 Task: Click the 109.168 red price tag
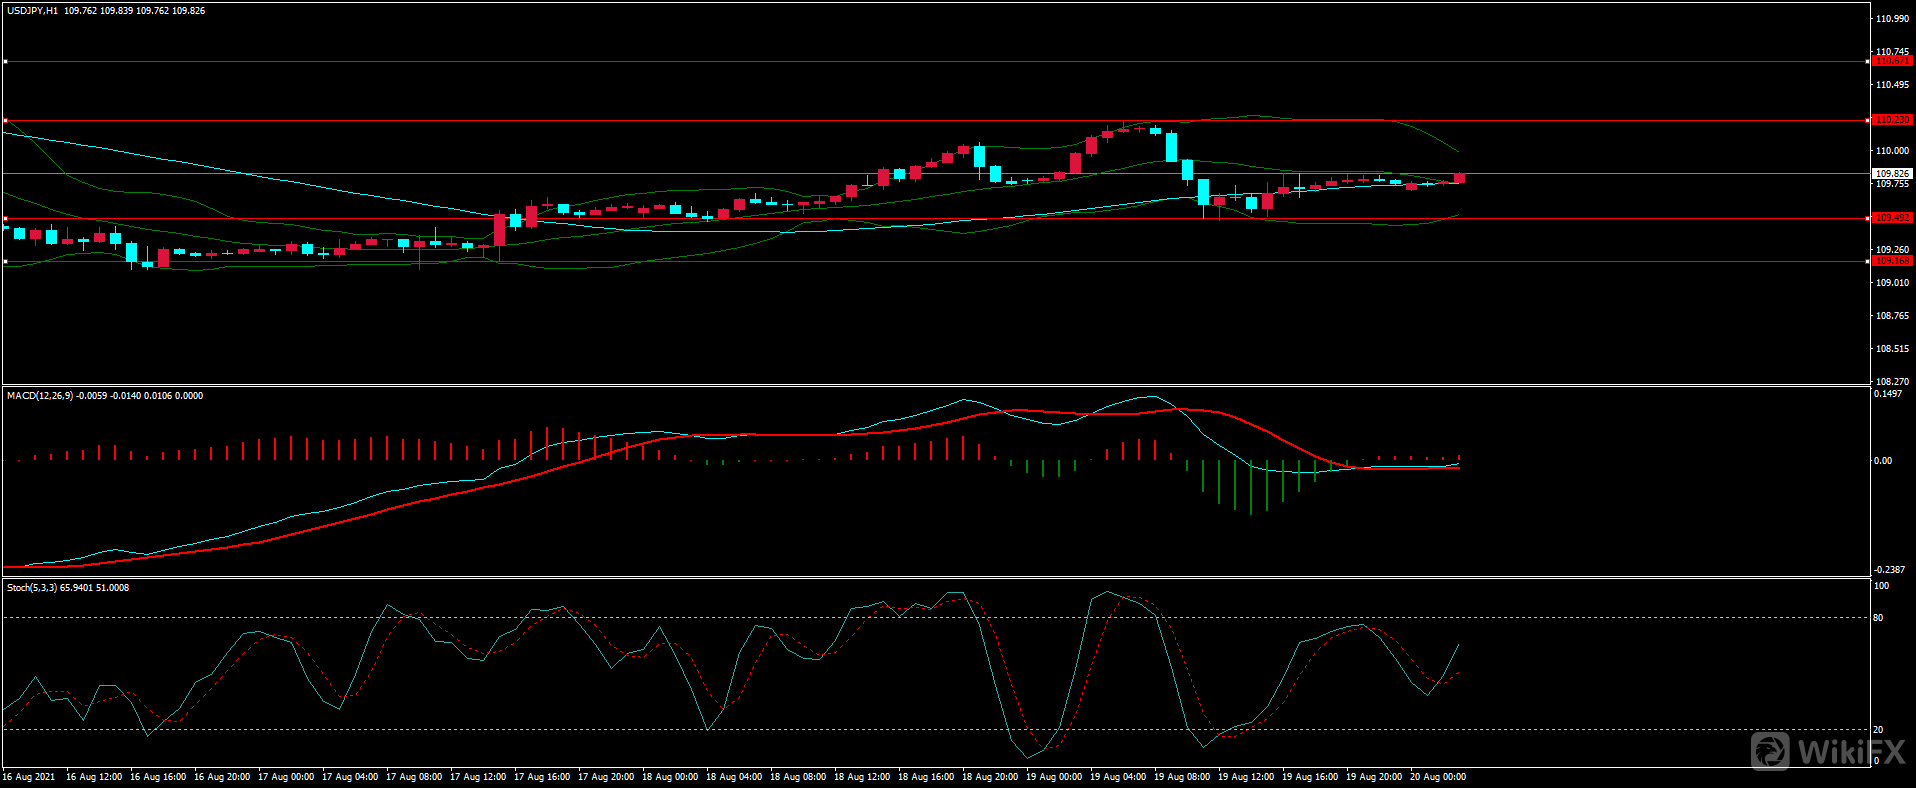tap(1891, 261)
